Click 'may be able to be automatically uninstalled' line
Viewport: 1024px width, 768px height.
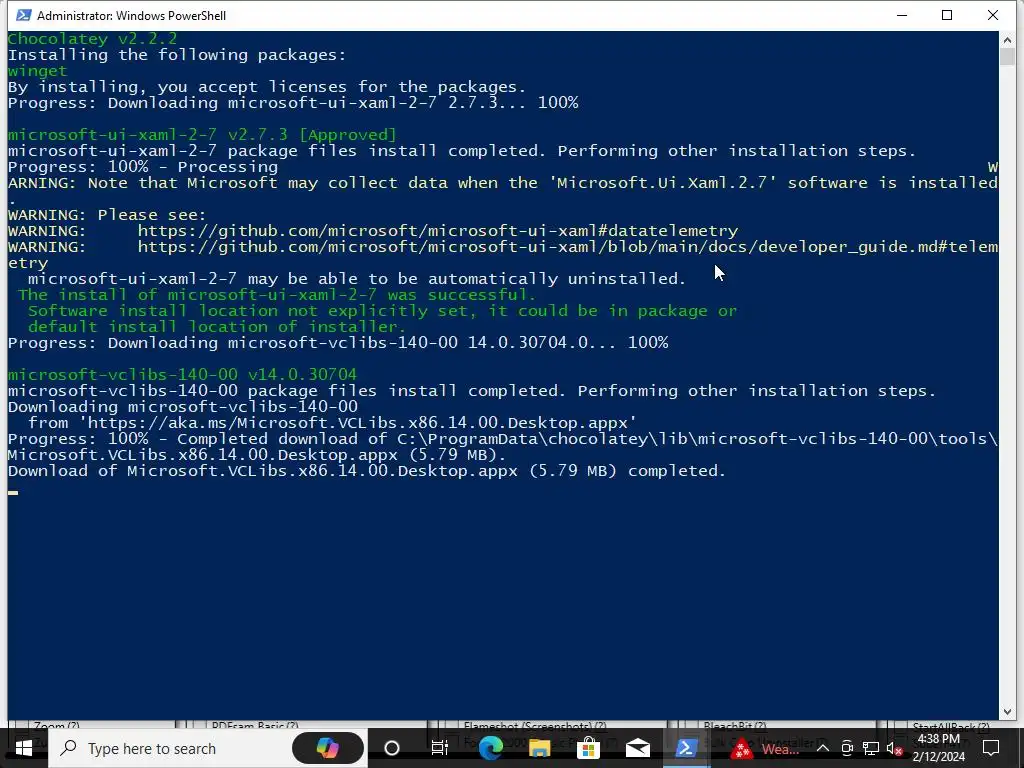pyautogui.click(x=357, y=279)
